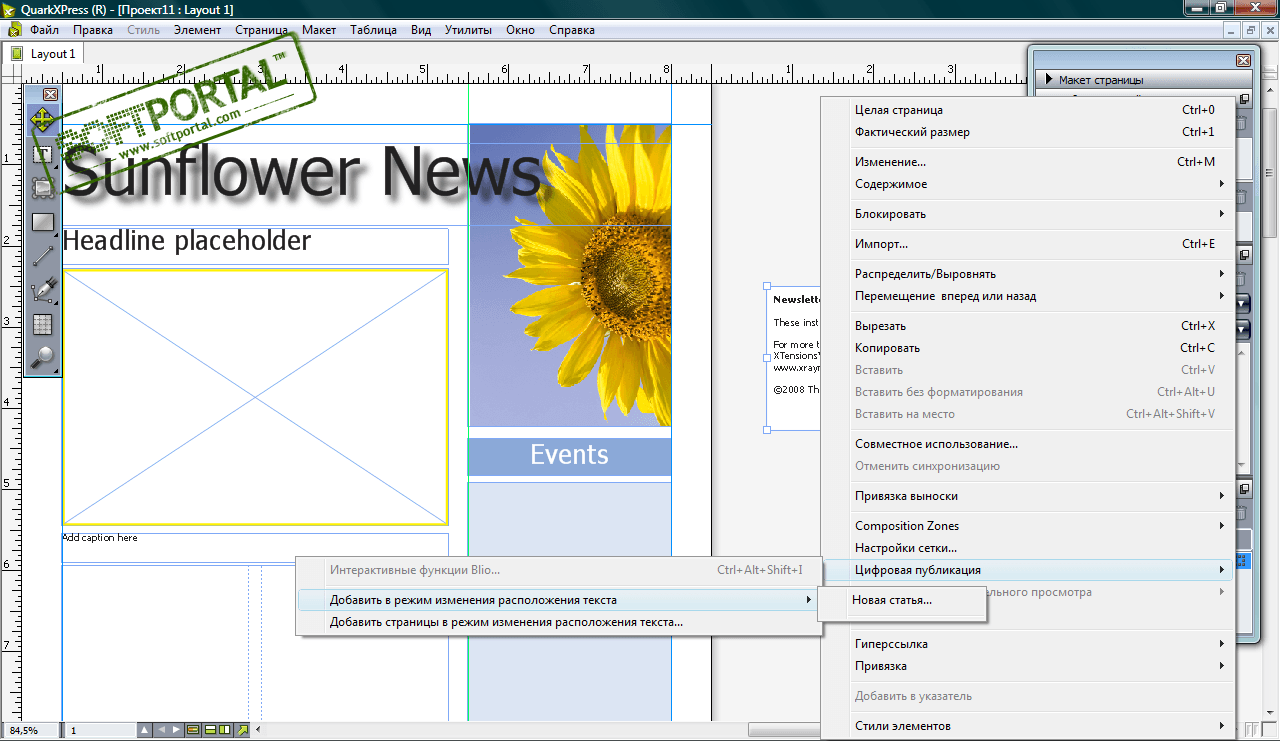The height and width of the screenshot is (741, 1280).
Task: Click Новая статья... submenu entry
Action: pos(891,600)
